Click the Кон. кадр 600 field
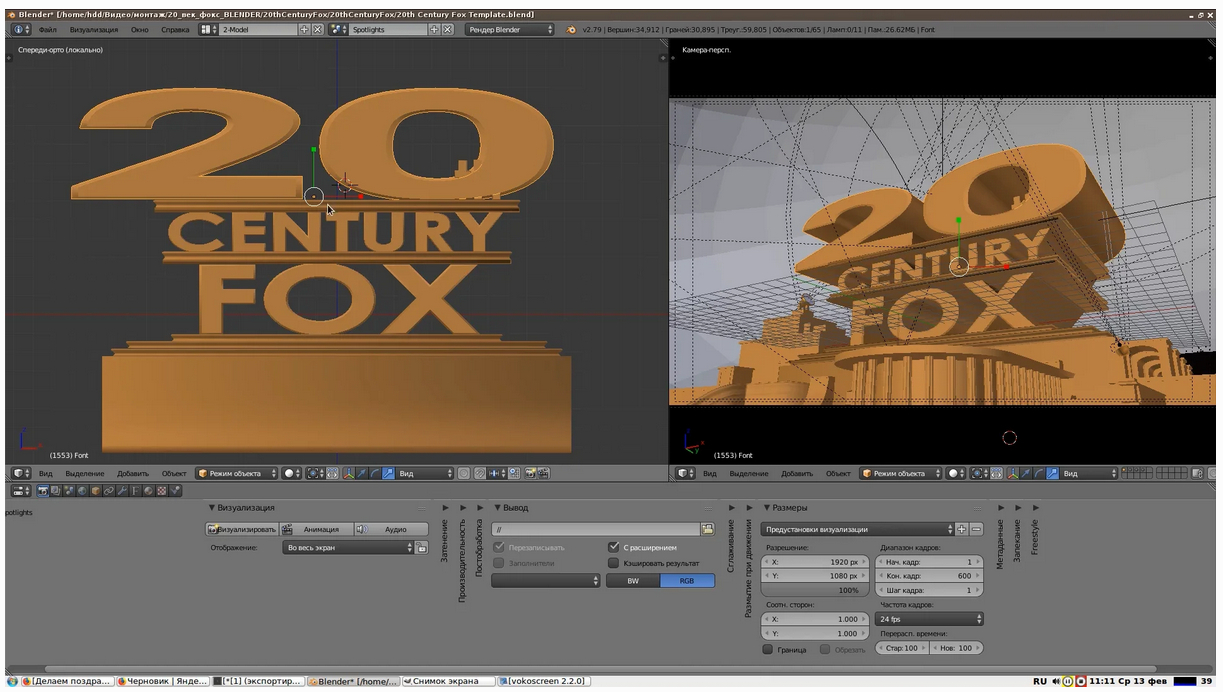The width and height of the screenshot is (1223, 692). tap(930, 576)
